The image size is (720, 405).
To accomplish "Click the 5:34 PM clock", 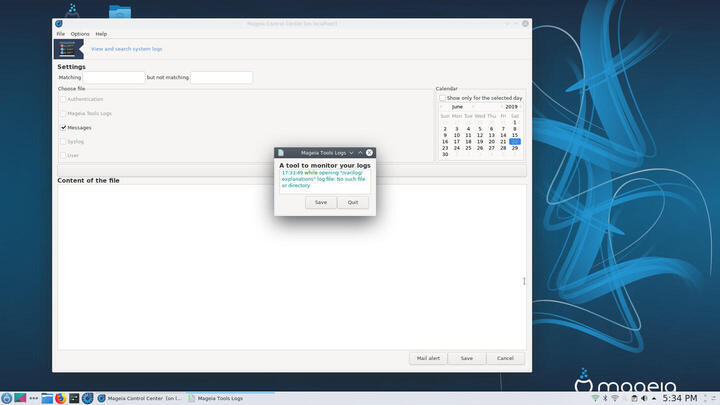I will point(680,398).
